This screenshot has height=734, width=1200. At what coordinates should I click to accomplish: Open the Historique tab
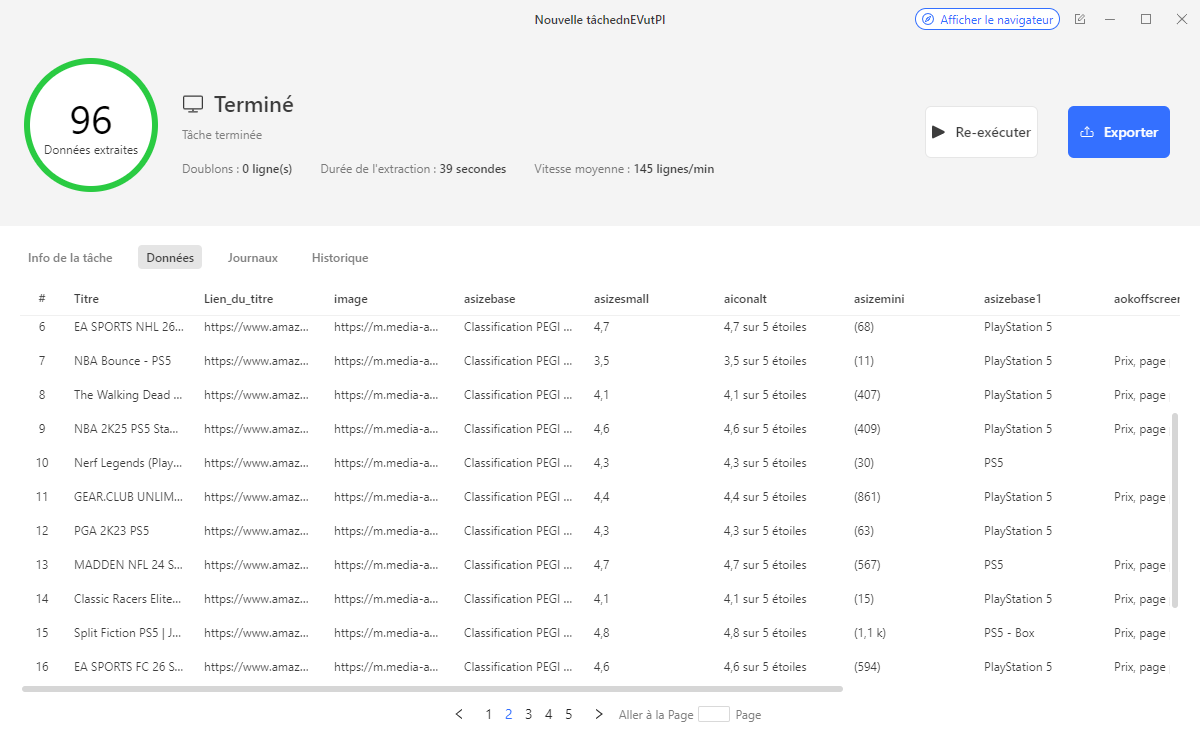[340, 258]
